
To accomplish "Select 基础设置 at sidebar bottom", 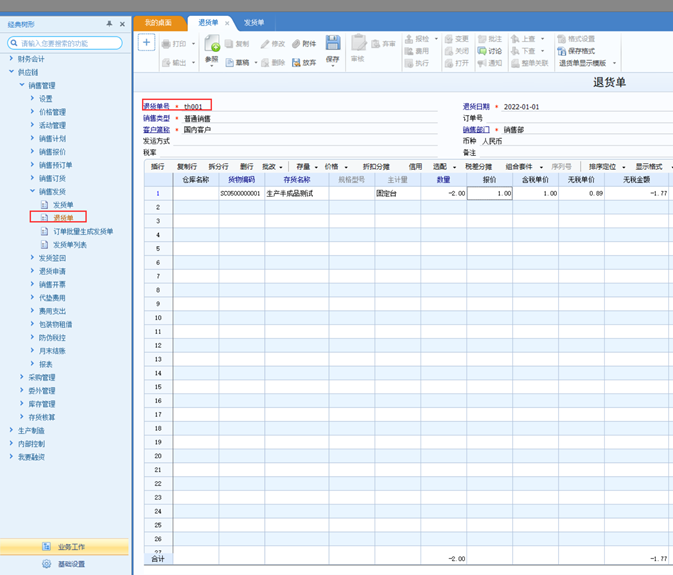I will click(64, 564).
